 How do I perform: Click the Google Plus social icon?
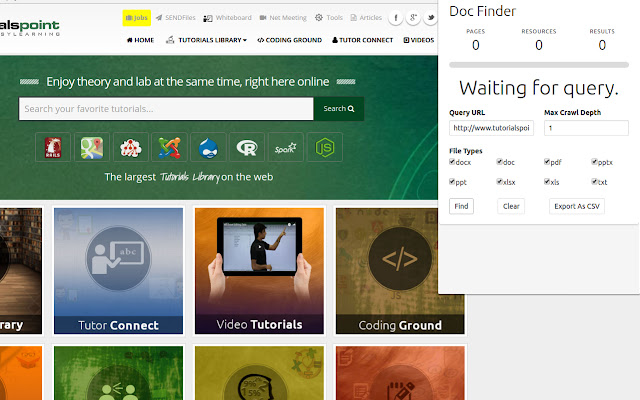coord(413,18)
